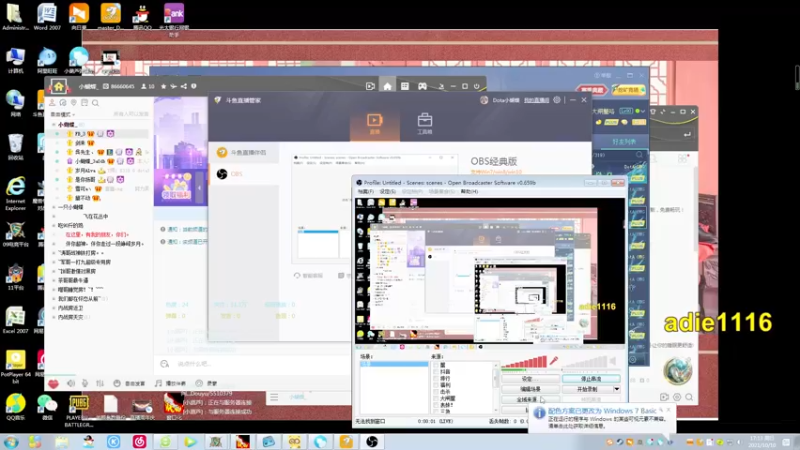Image resolution: width=800 pixels, height=450 pixels.
Task: Open the PUBG desktop shortcut
Action: [79, 411]
